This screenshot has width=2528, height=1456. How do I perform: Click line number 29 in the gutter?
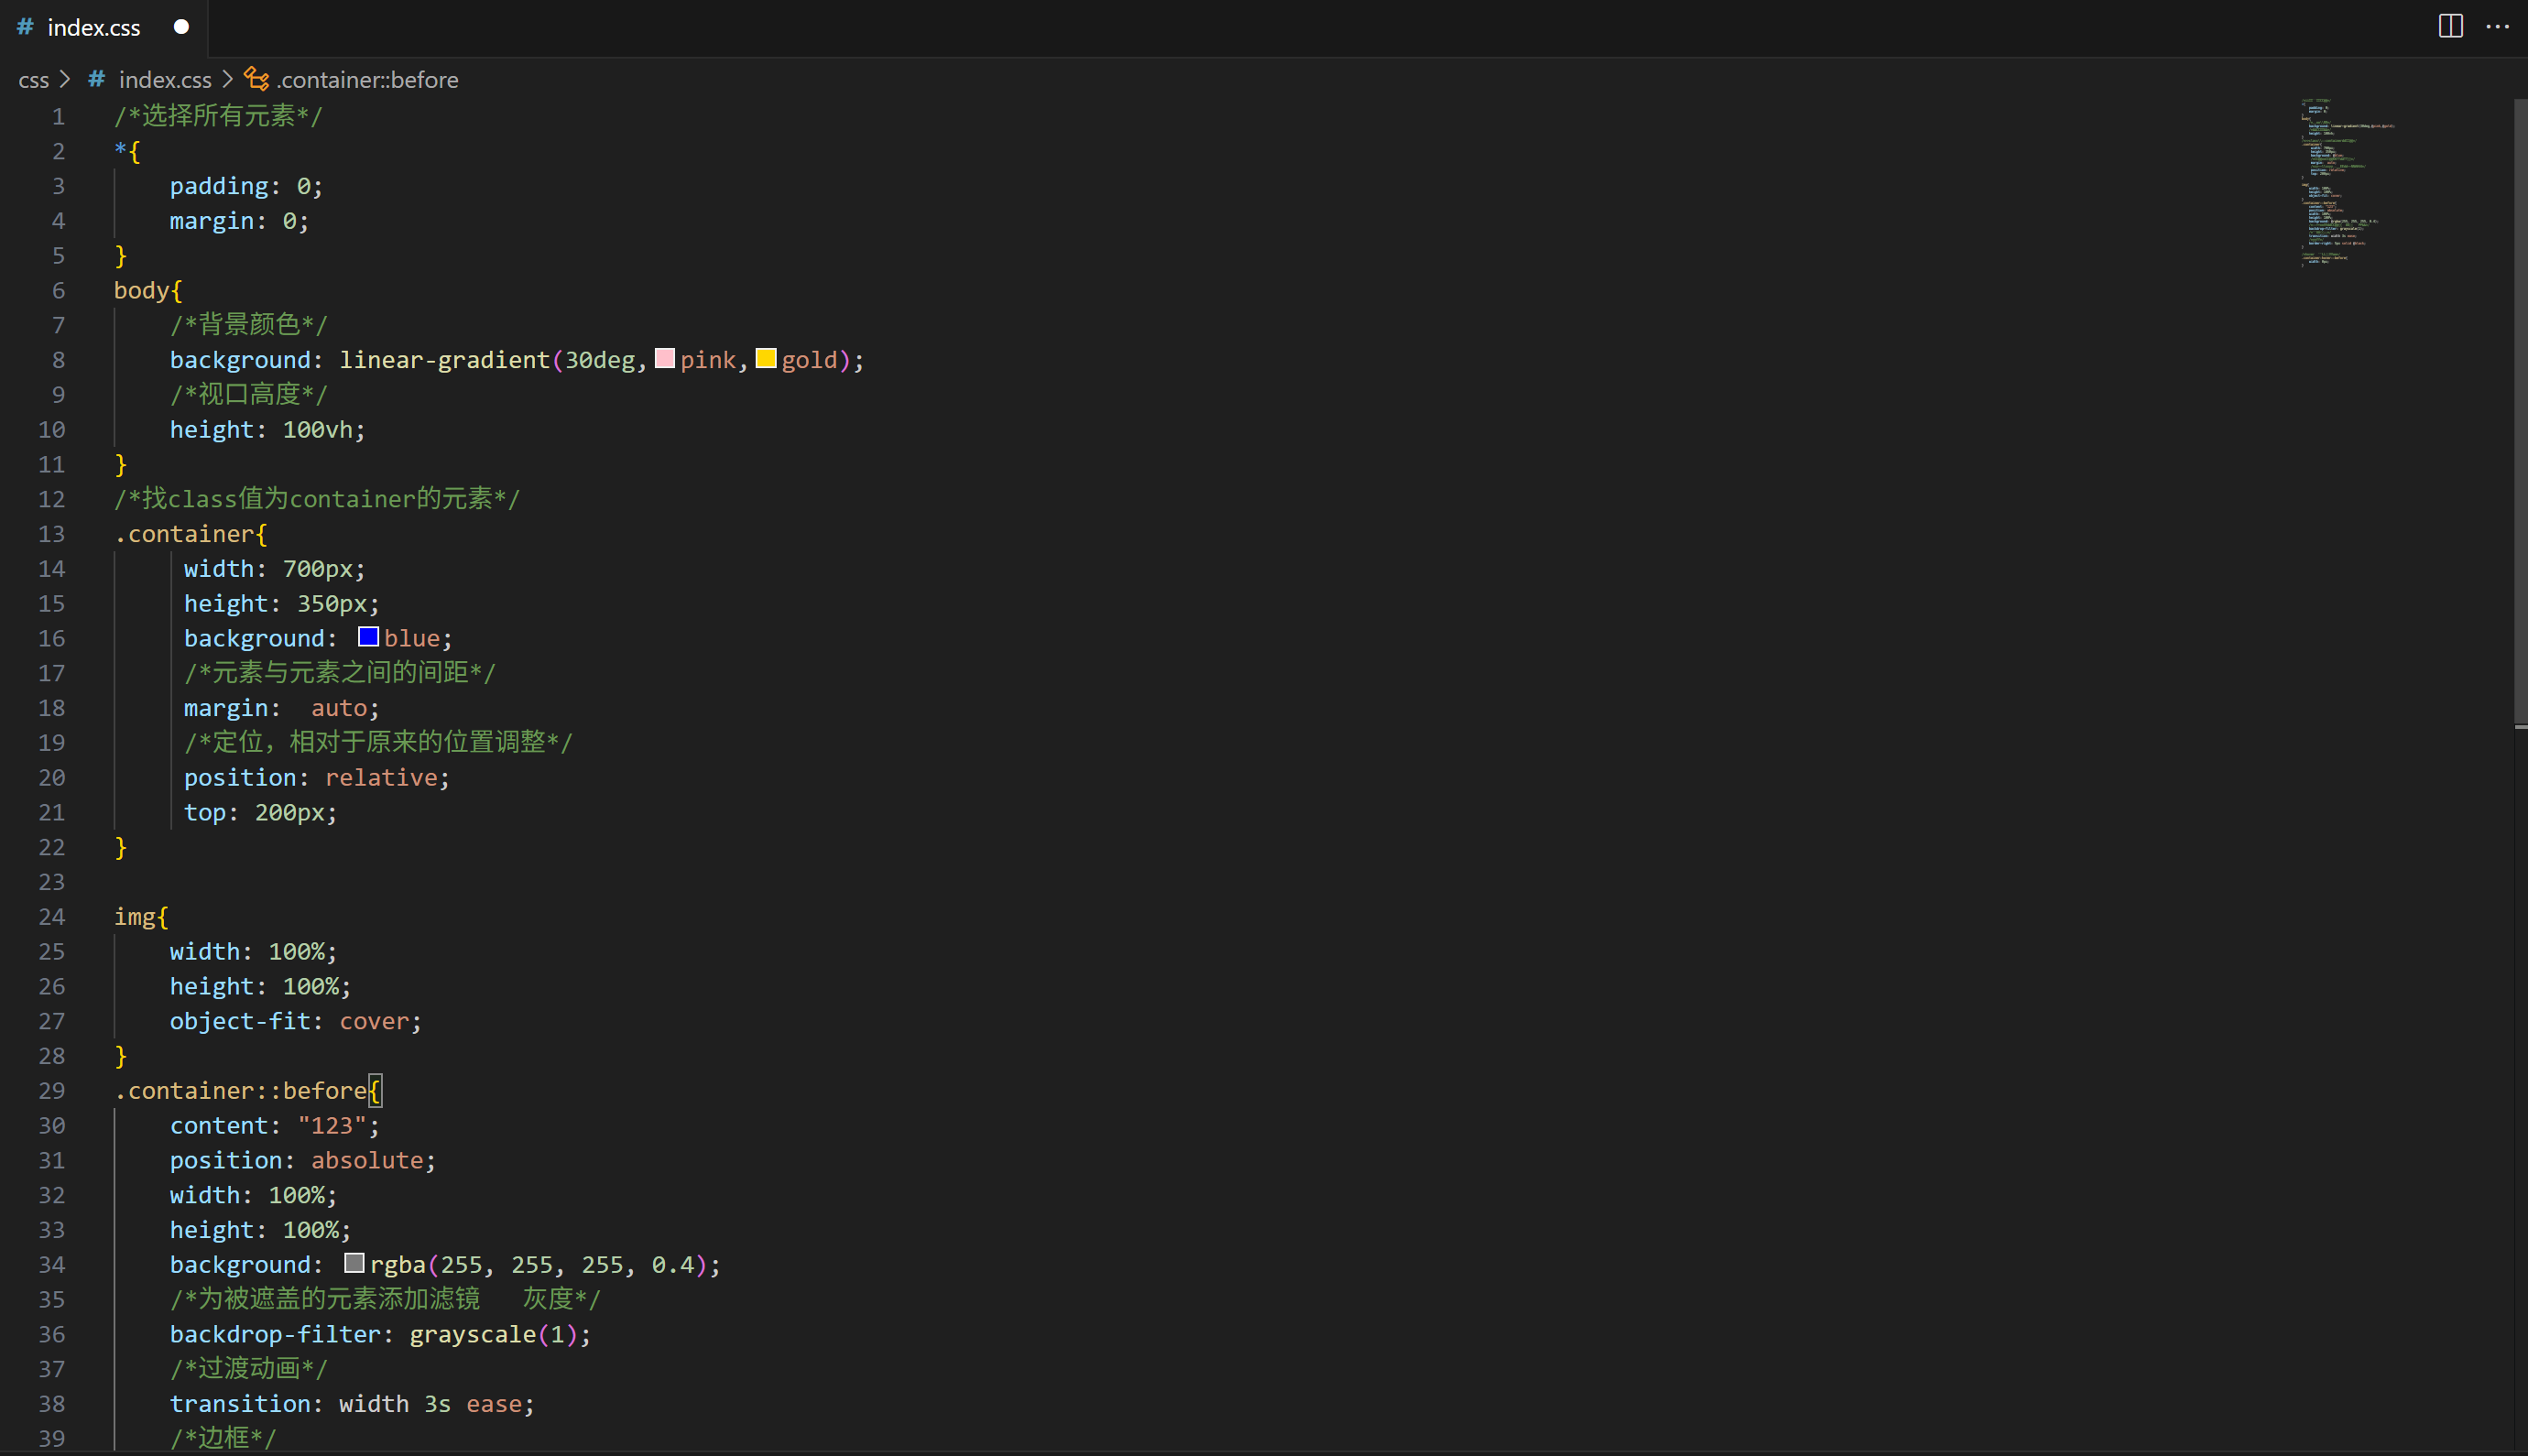pyautogui.click(x=52, y=1091)
